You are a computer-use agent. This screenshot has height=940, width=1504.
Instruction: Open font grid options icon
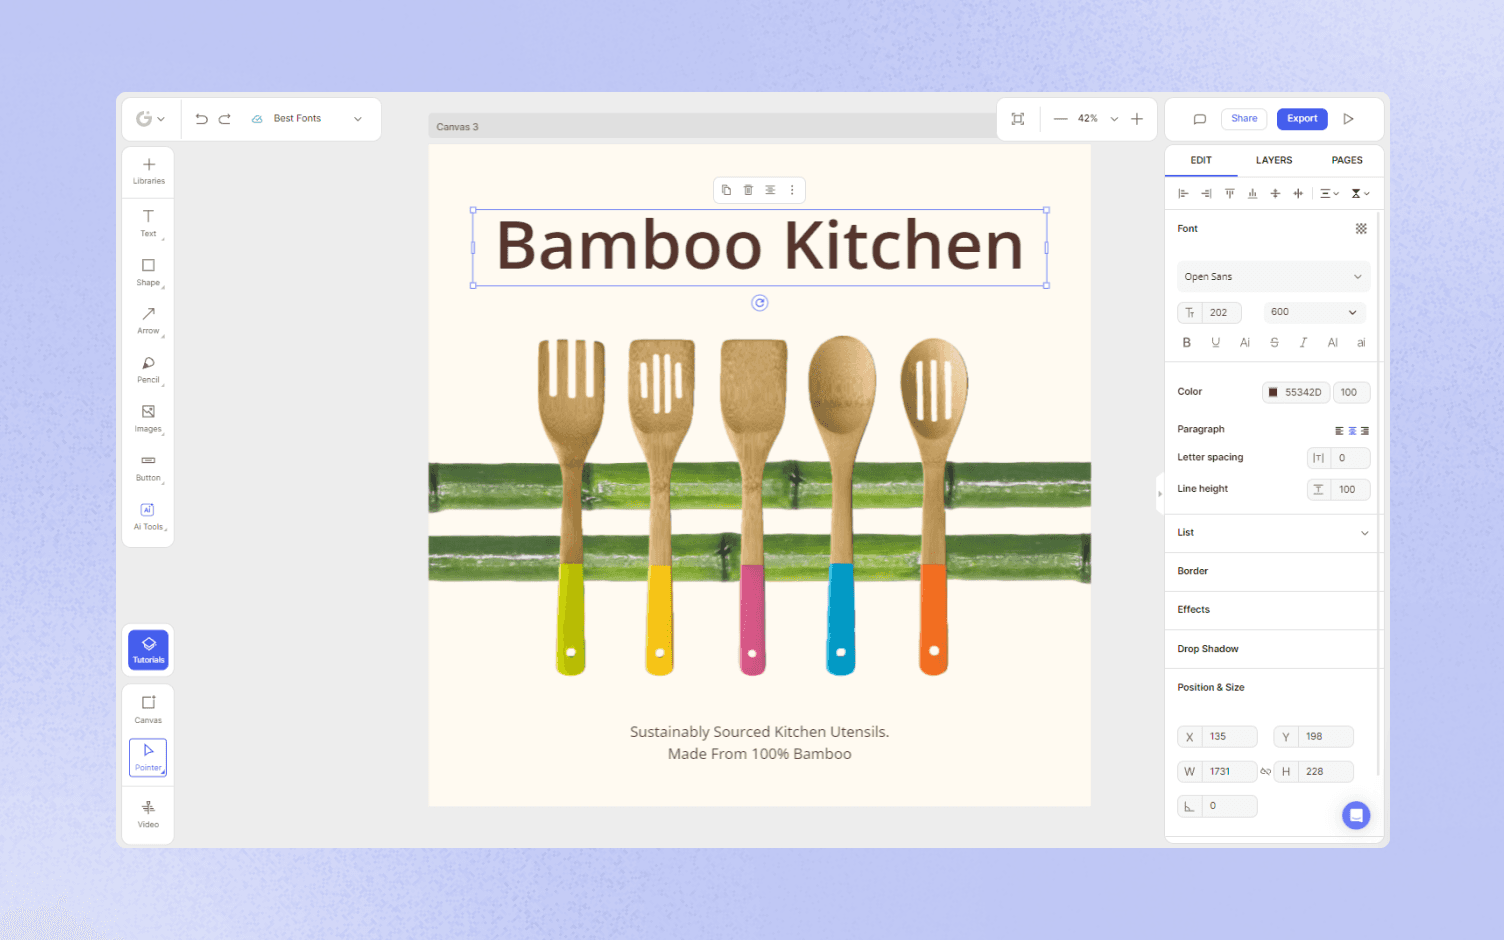pyautogui.click(x=1361, y=229)
